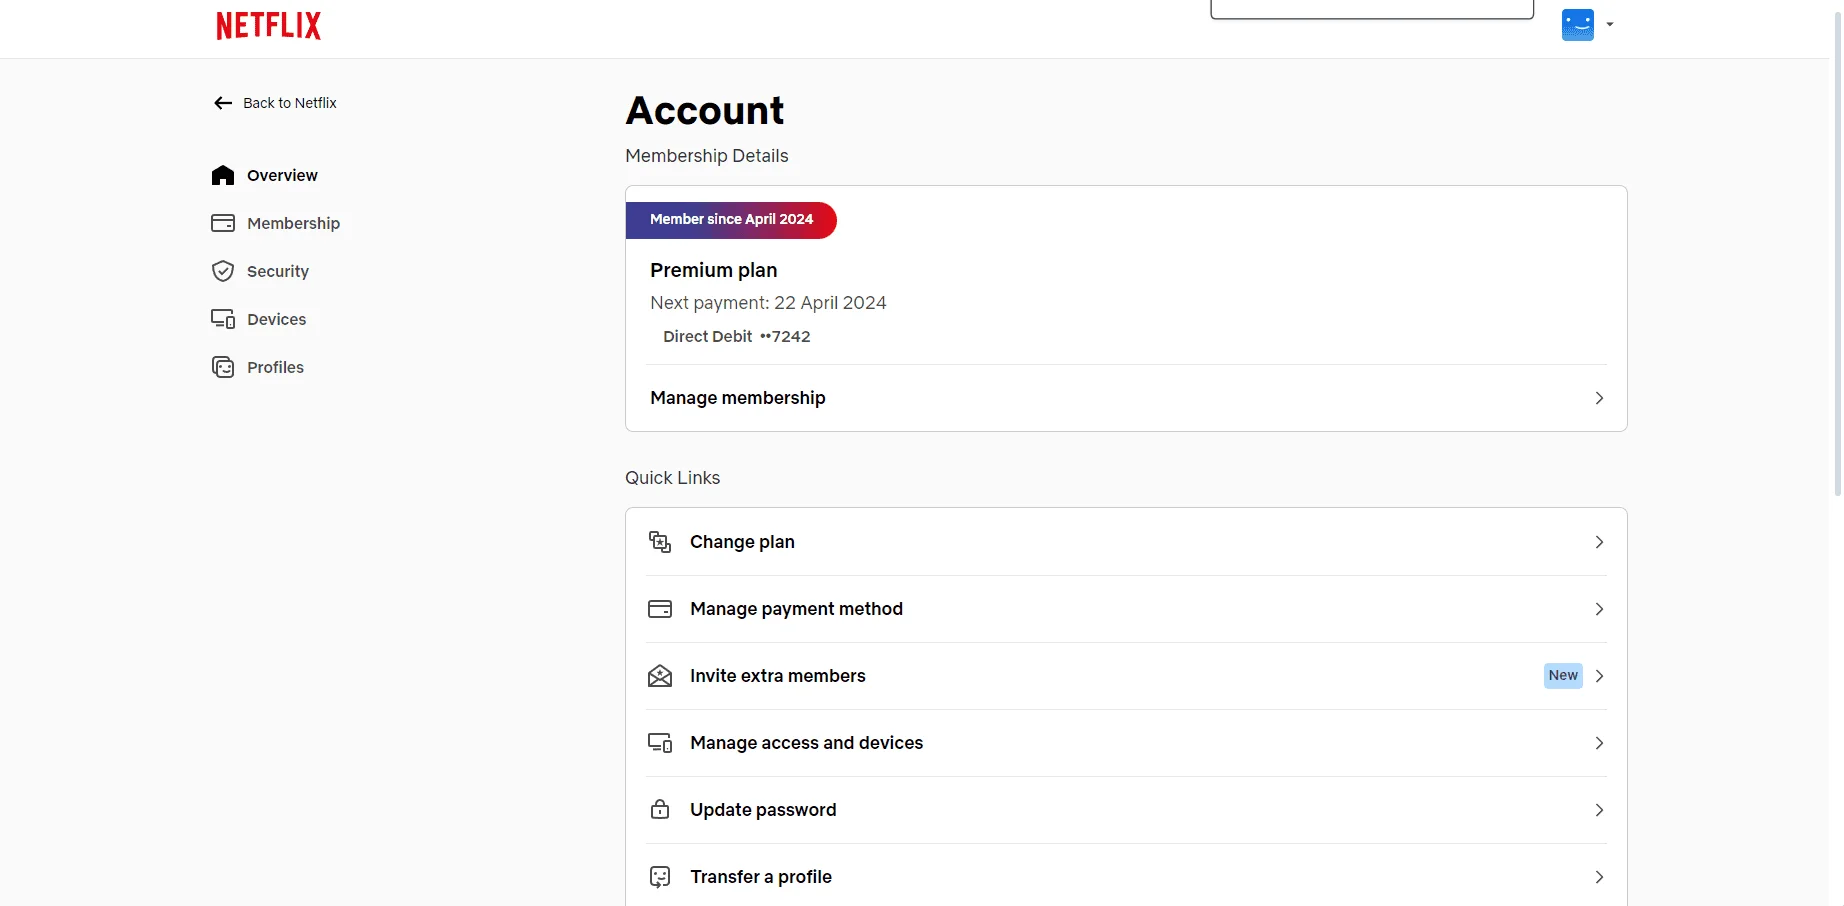Click the blue profile avatar icon
The height and width of the screenshot is (906, 1844).
pyautogui.click(x=1578, y=24)
